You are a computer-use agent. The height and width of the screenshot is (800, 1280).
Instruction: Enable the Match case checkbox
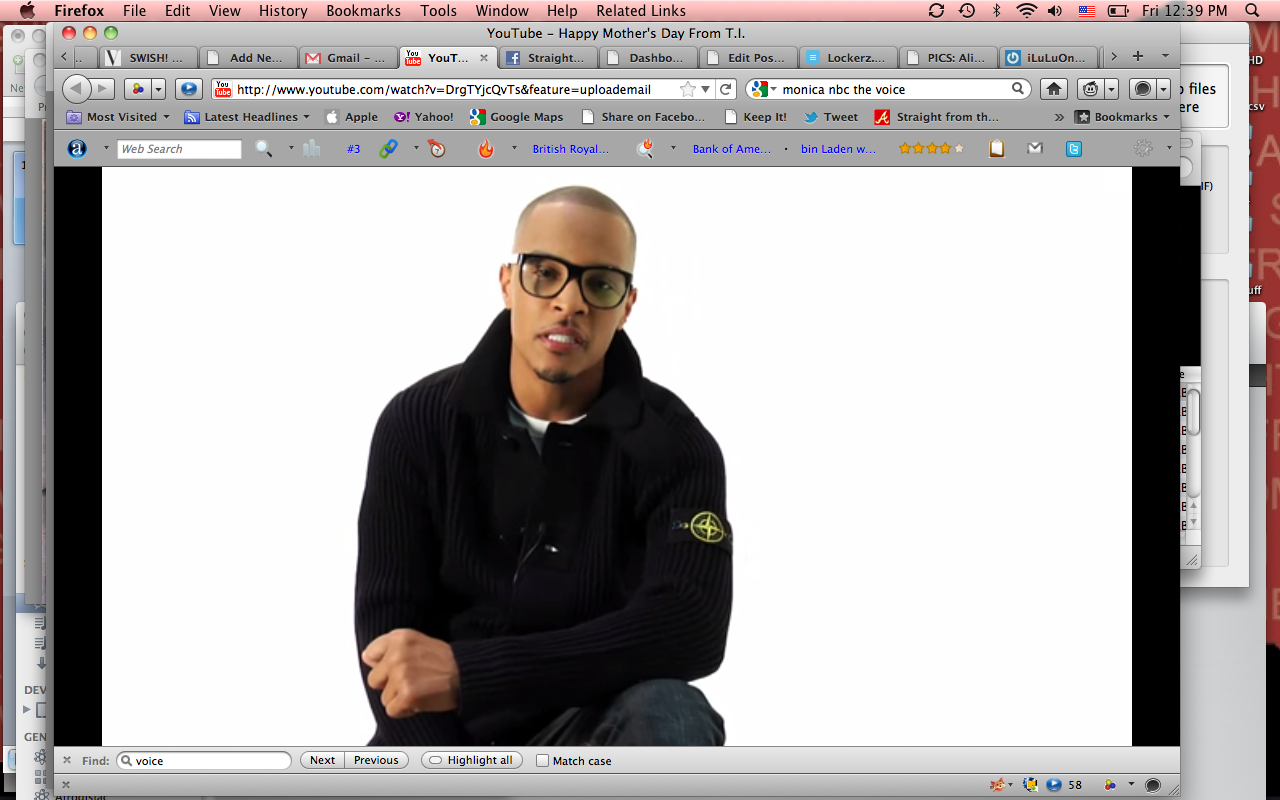[542, 761]
